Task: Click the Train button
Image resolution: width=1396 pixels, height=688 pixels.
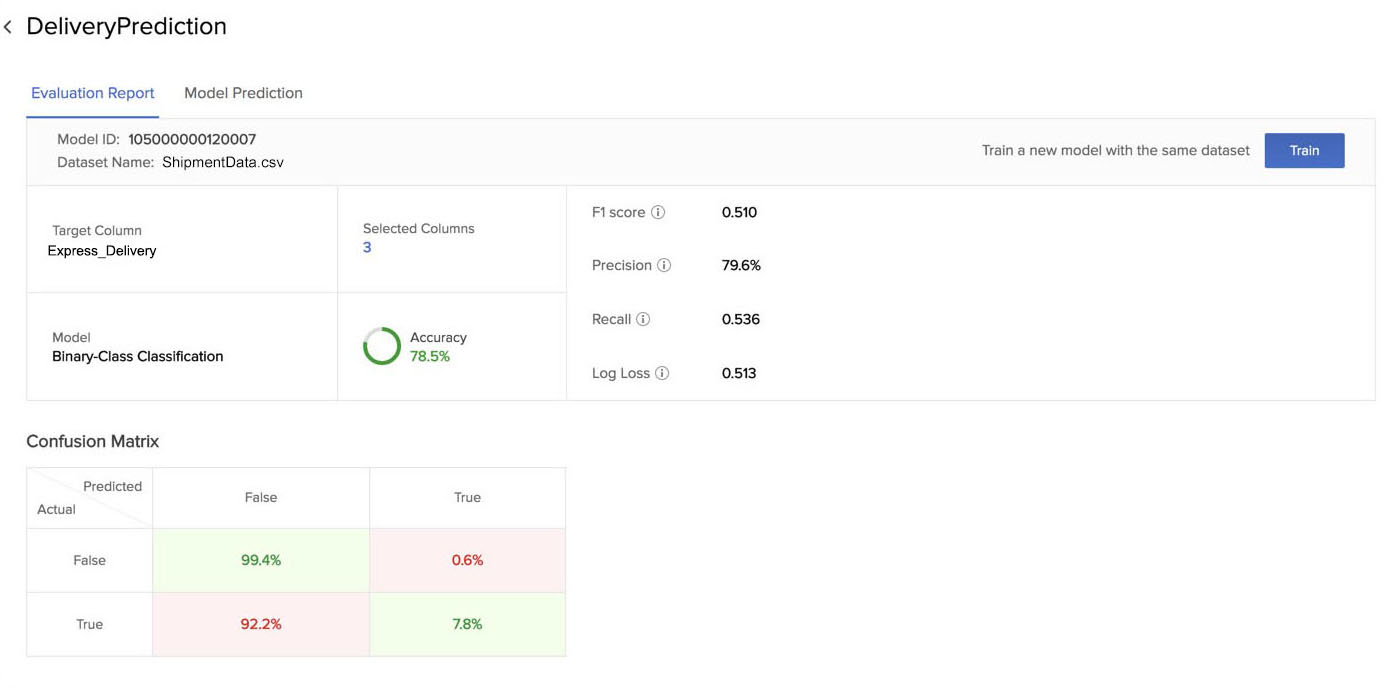Action: click(x=1304, y=150)
